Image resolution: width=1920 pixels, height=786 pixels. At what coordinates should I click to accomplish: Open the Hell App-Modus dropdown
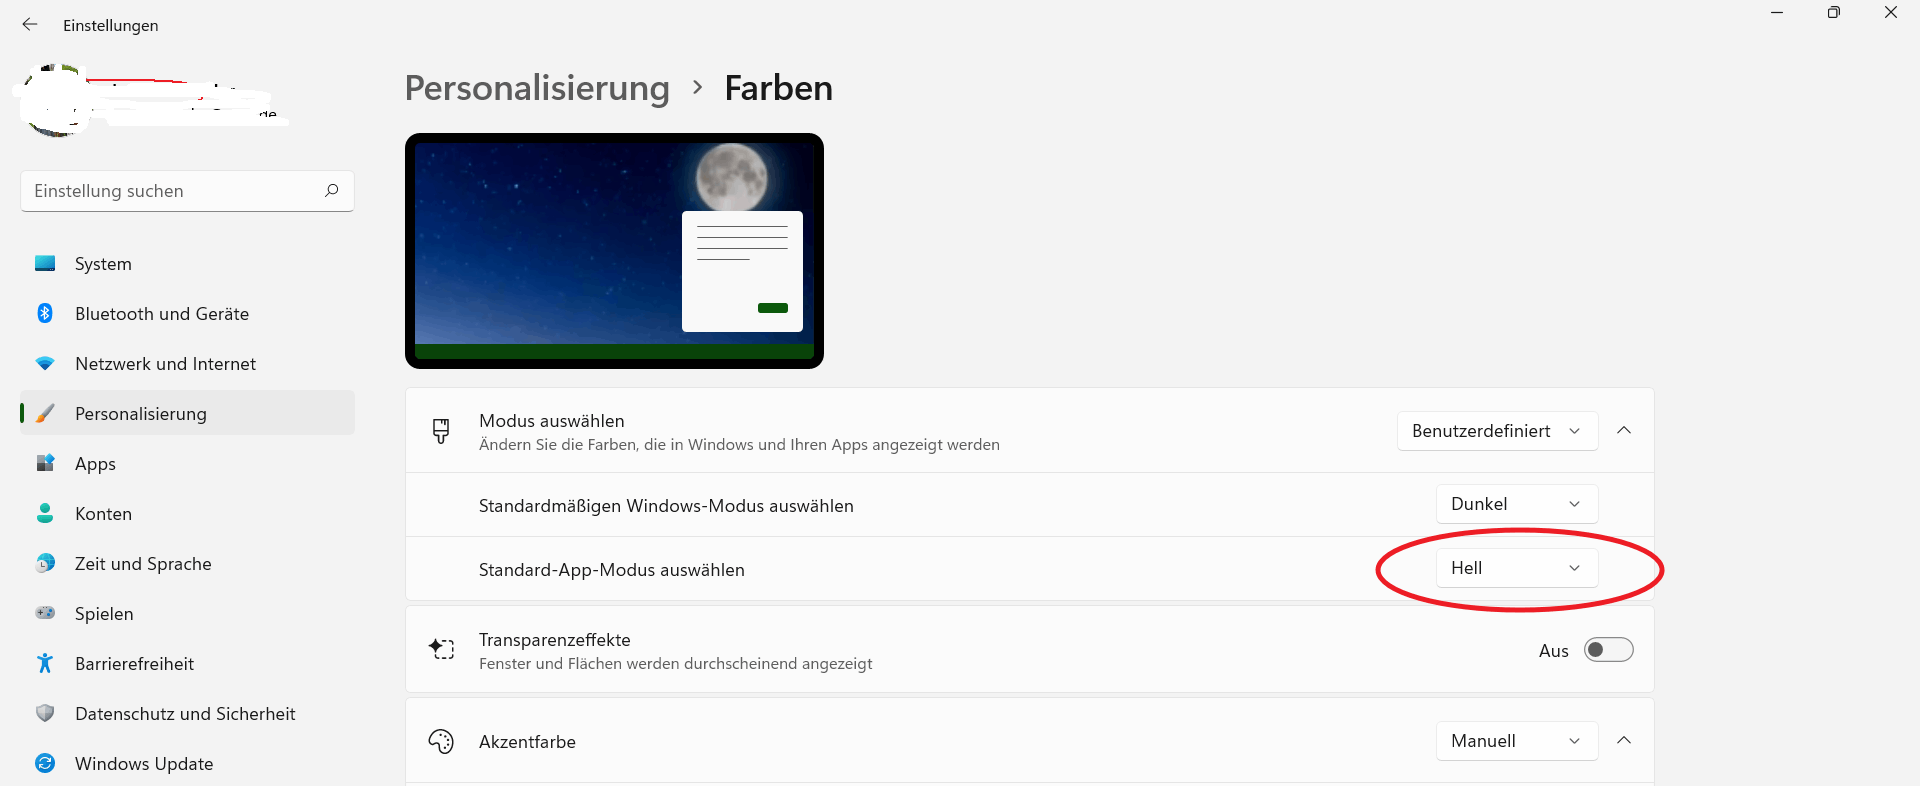tap(1517, 568)
